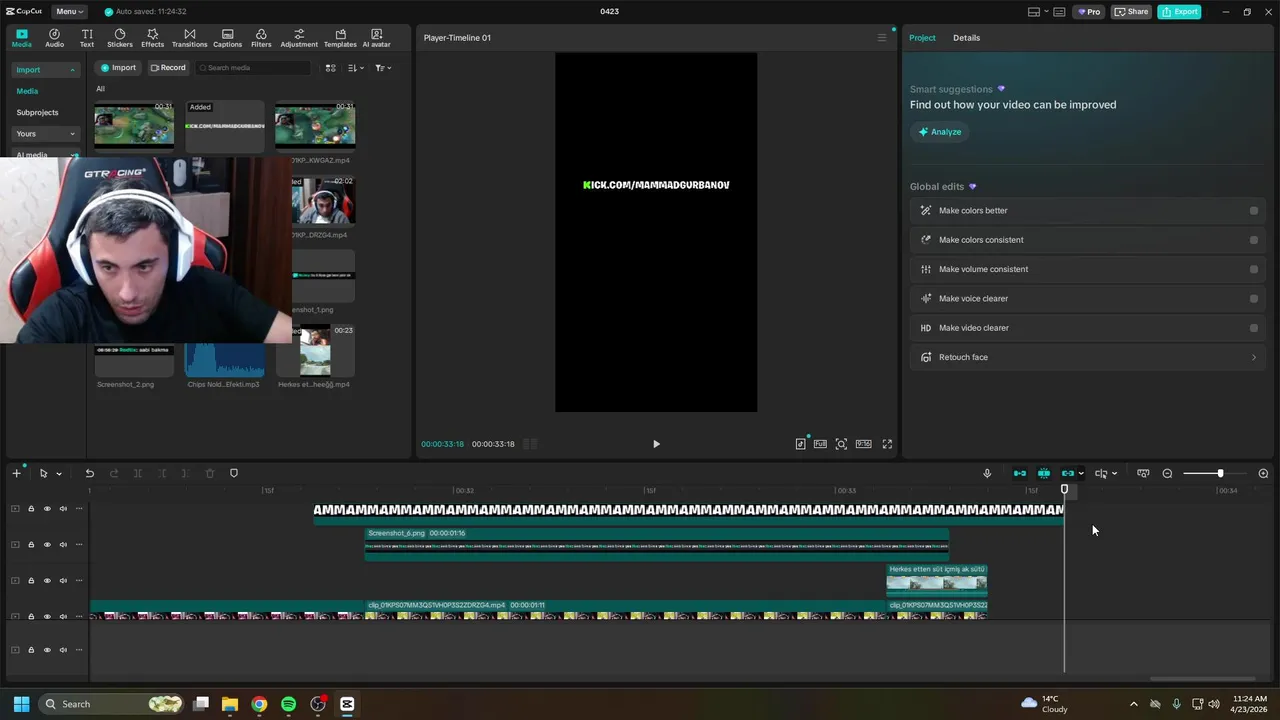
Task: Select Media in the left sidebar
Action: point(27,91)
